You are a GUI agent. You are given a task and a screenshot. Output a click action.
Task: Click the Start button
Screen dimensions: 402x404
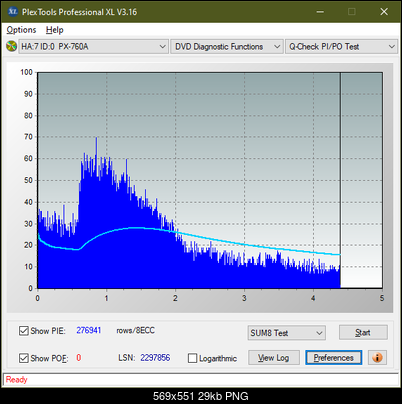[x=363, y=332]
